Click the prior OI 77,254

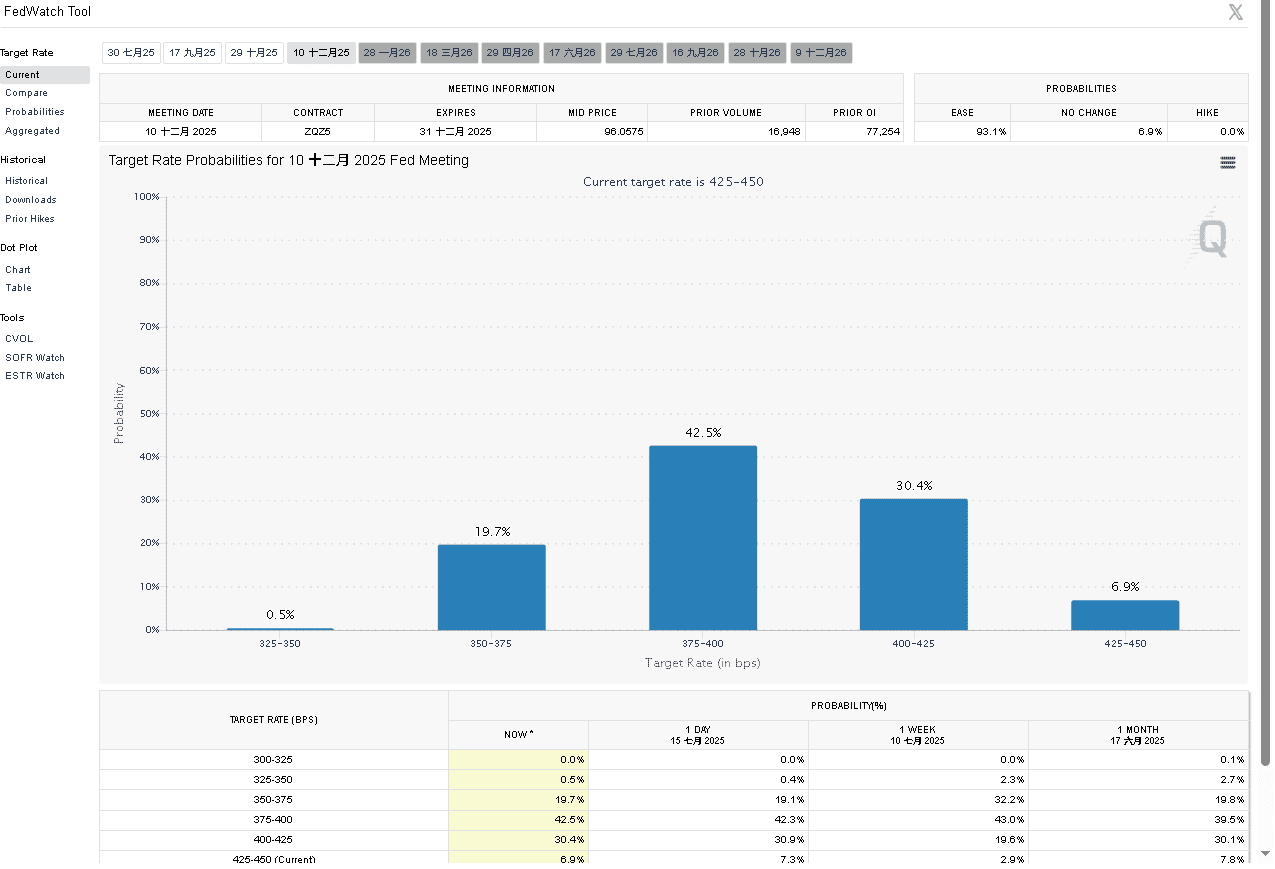point(883,132)
